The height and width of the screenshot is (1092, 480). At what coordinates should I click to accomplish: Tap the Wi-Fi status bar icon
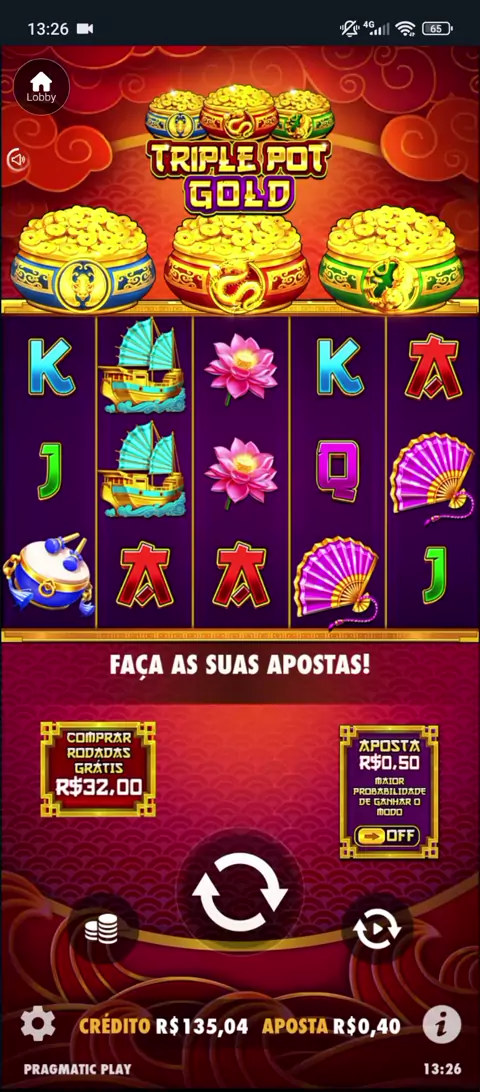pyautogui.click(x=405, y=28)
